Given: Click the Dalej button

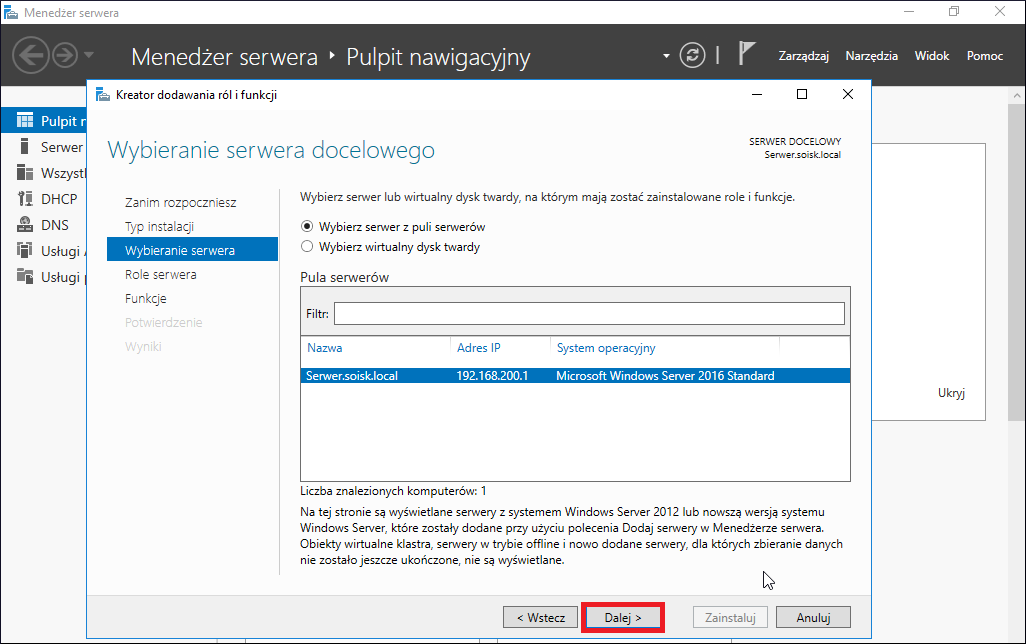Looking at the screenshot, I should click(x=623, y=617).
